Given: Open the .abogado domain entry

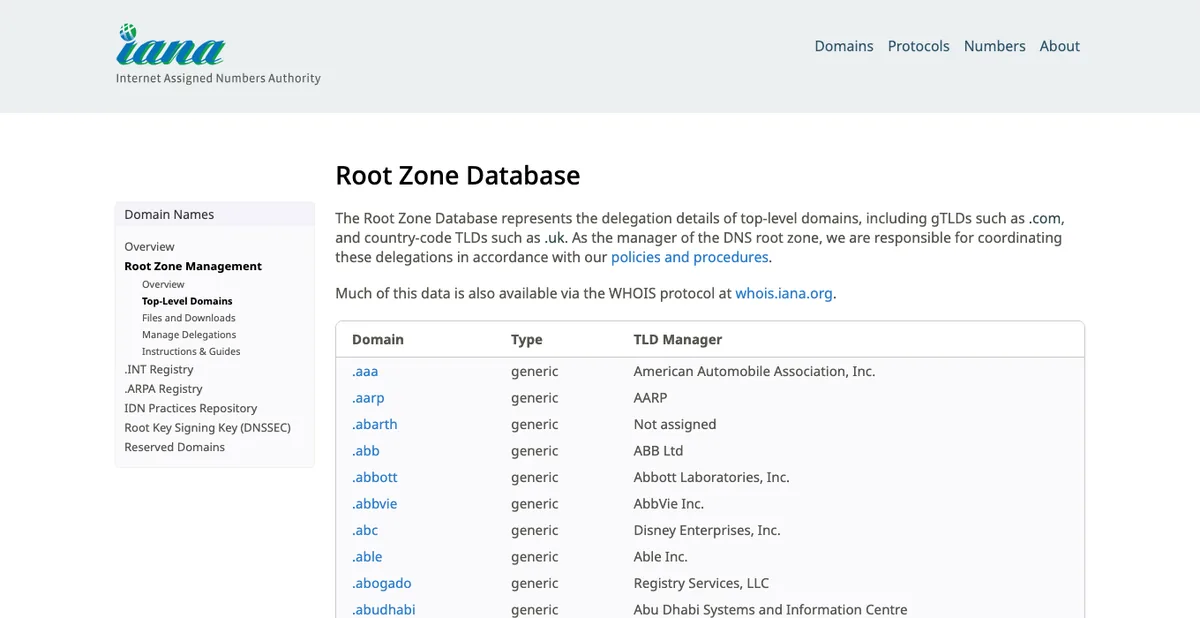Looking at the screenshot, I should pos(382,583).
